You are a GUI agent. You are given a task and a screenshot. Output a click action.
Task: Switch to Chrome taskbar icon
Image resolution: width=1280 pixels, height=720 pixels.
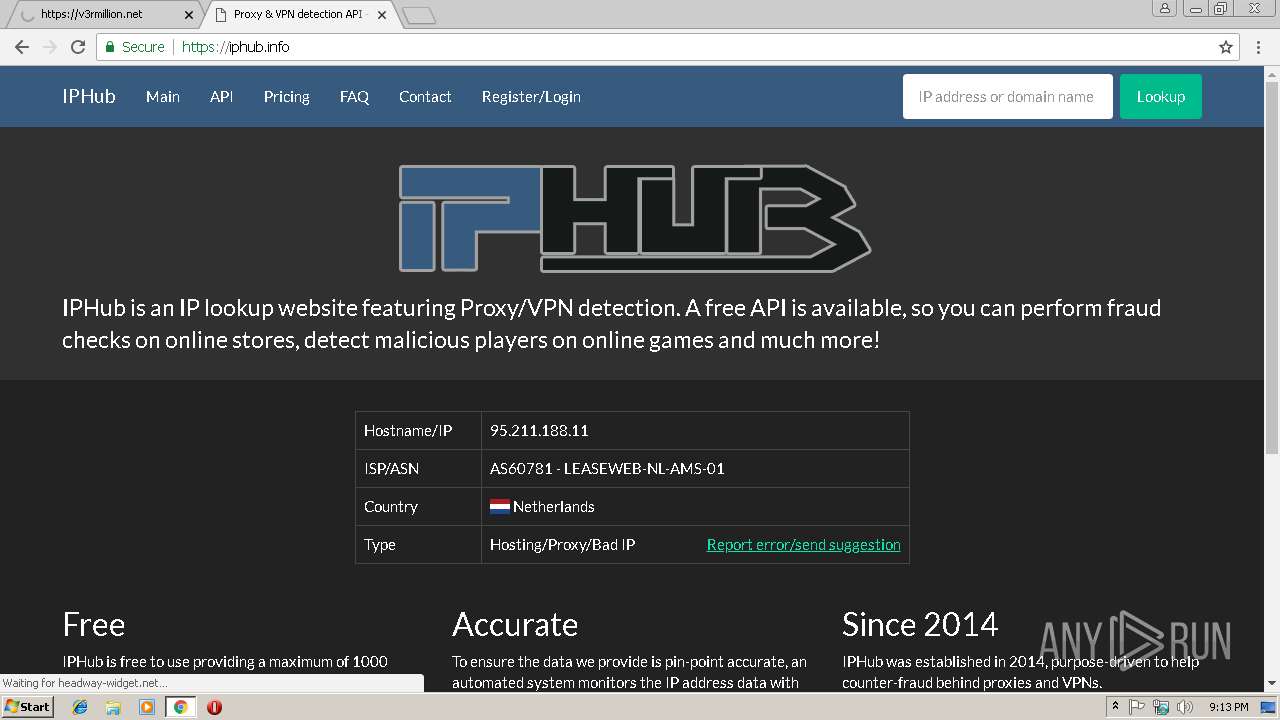point(180,707)
